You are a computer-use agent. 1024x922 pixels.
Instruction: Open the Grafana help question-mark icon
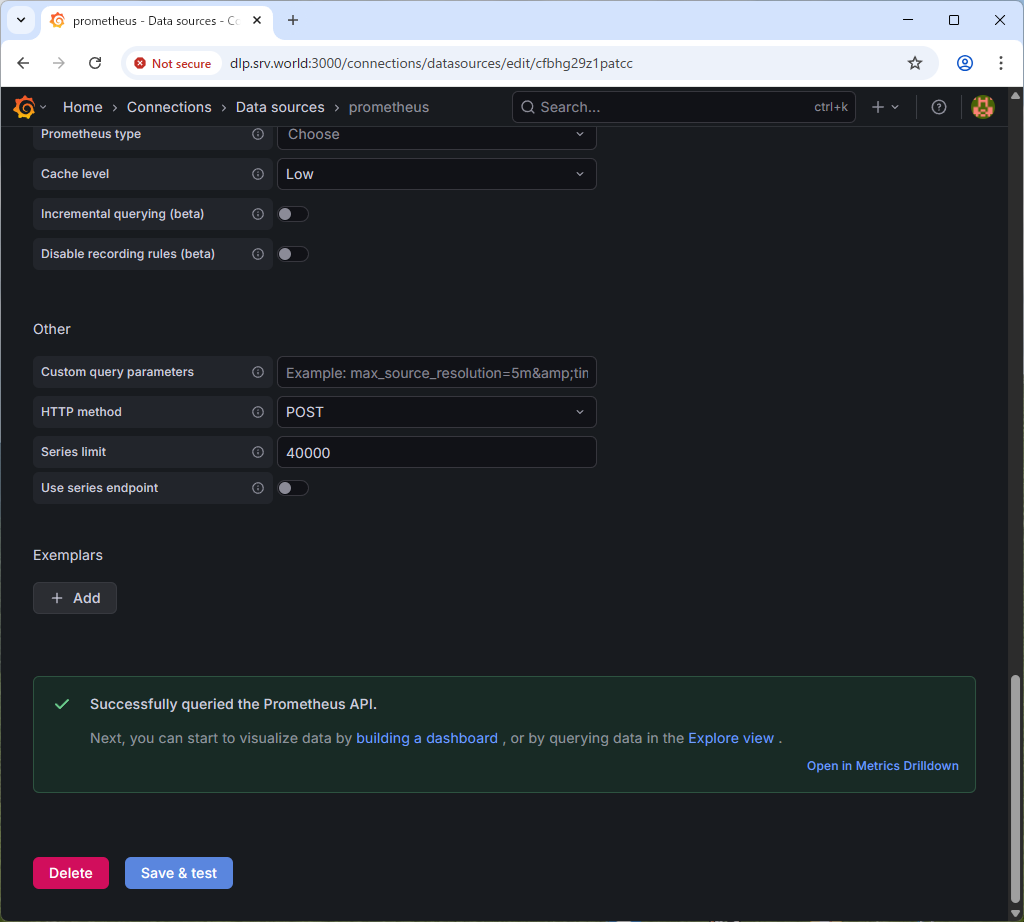(938, 107)
